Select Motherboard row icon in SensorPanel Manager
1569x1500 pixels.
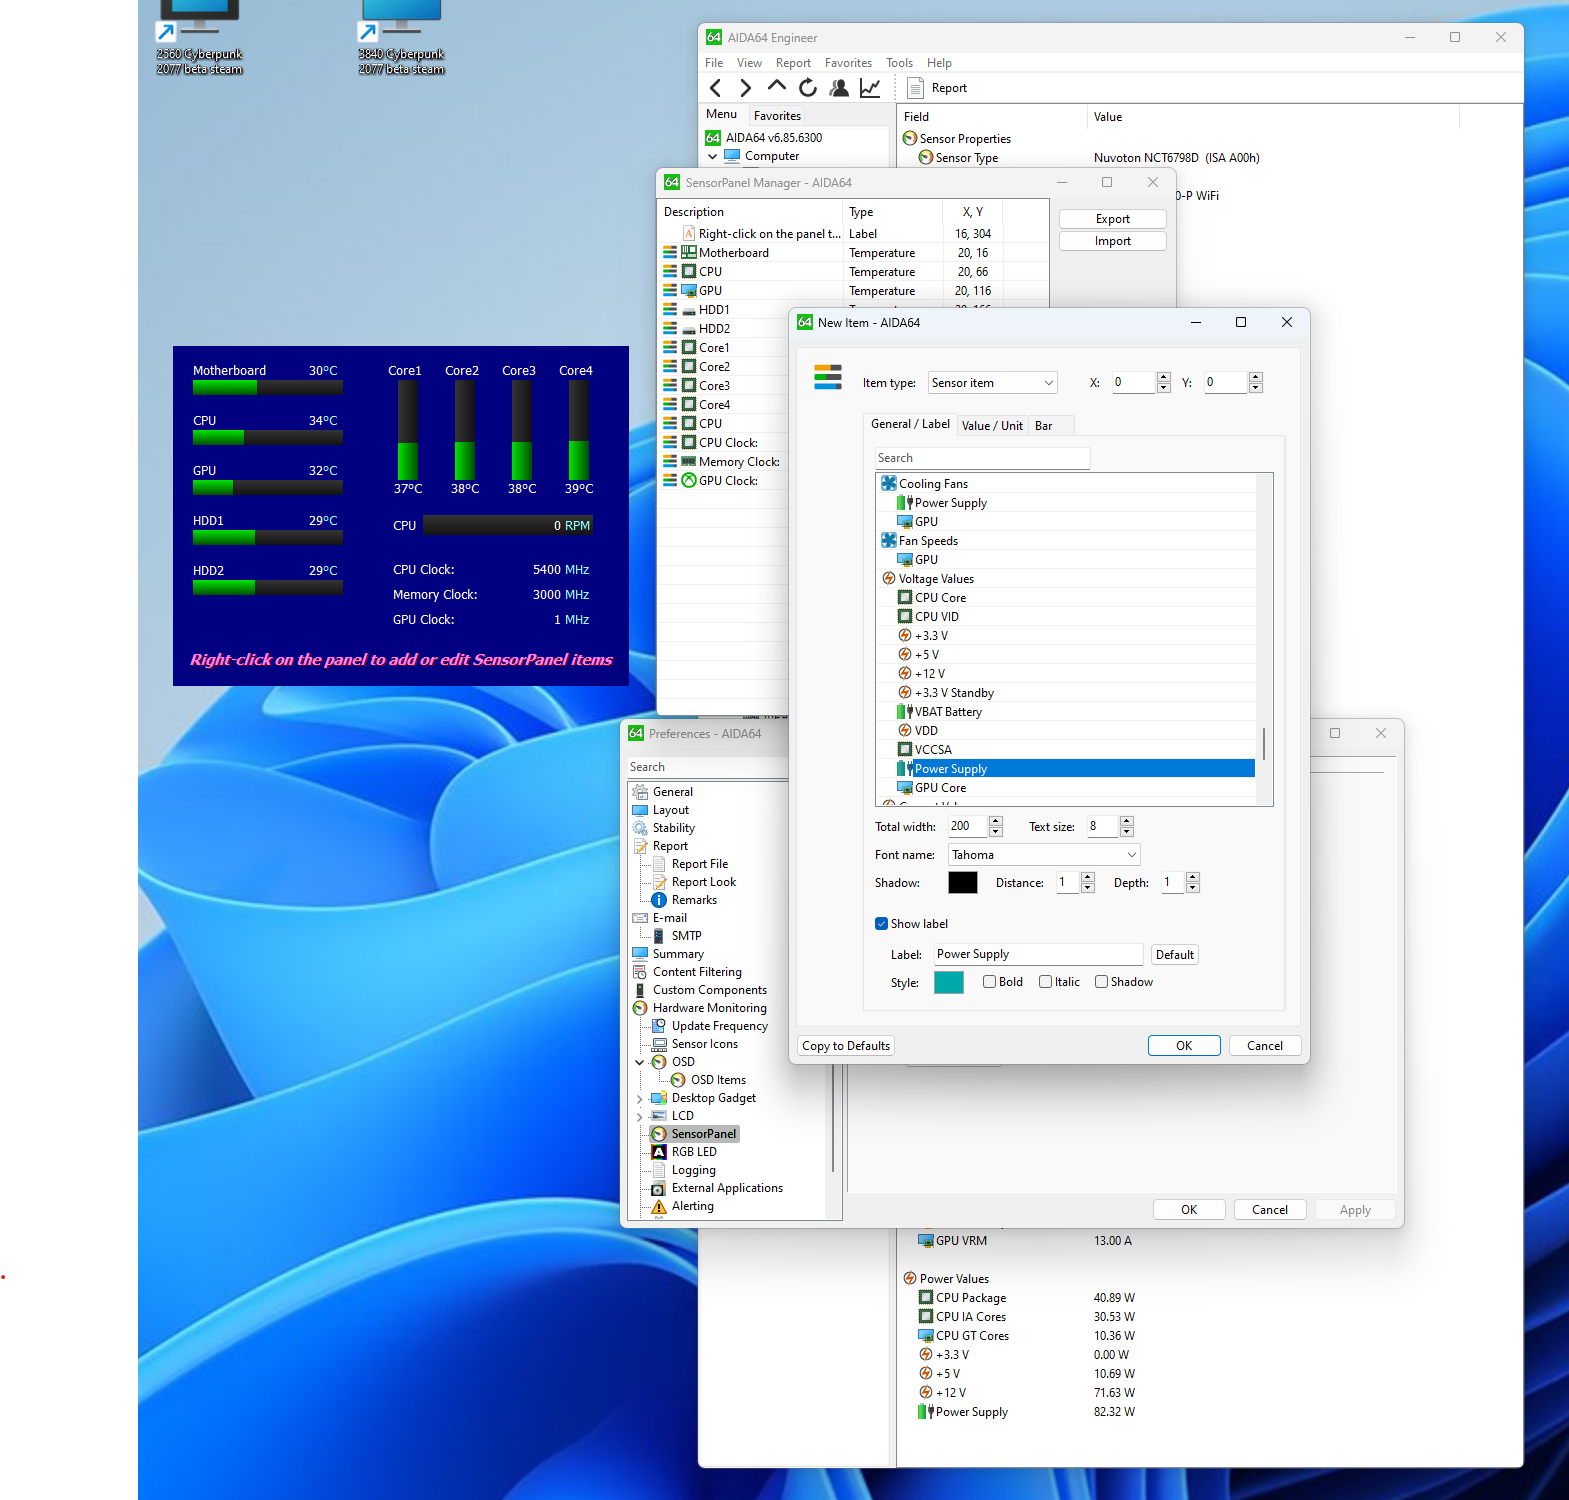[689, 253]
